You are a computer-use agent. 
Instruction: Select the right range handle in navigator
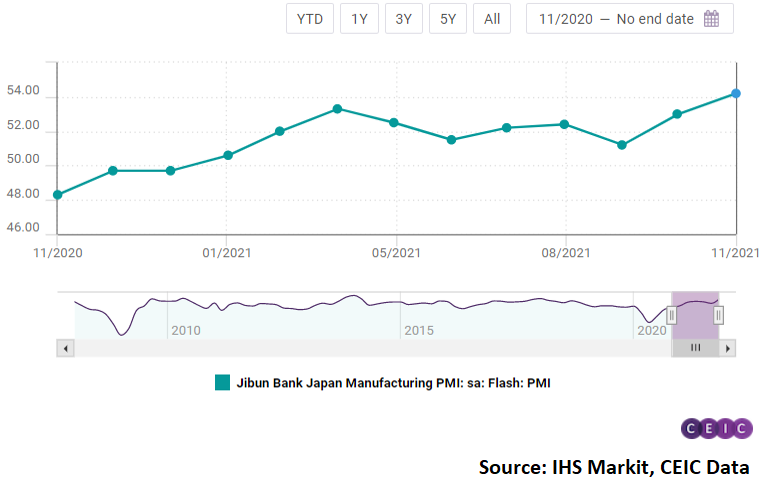718,315
